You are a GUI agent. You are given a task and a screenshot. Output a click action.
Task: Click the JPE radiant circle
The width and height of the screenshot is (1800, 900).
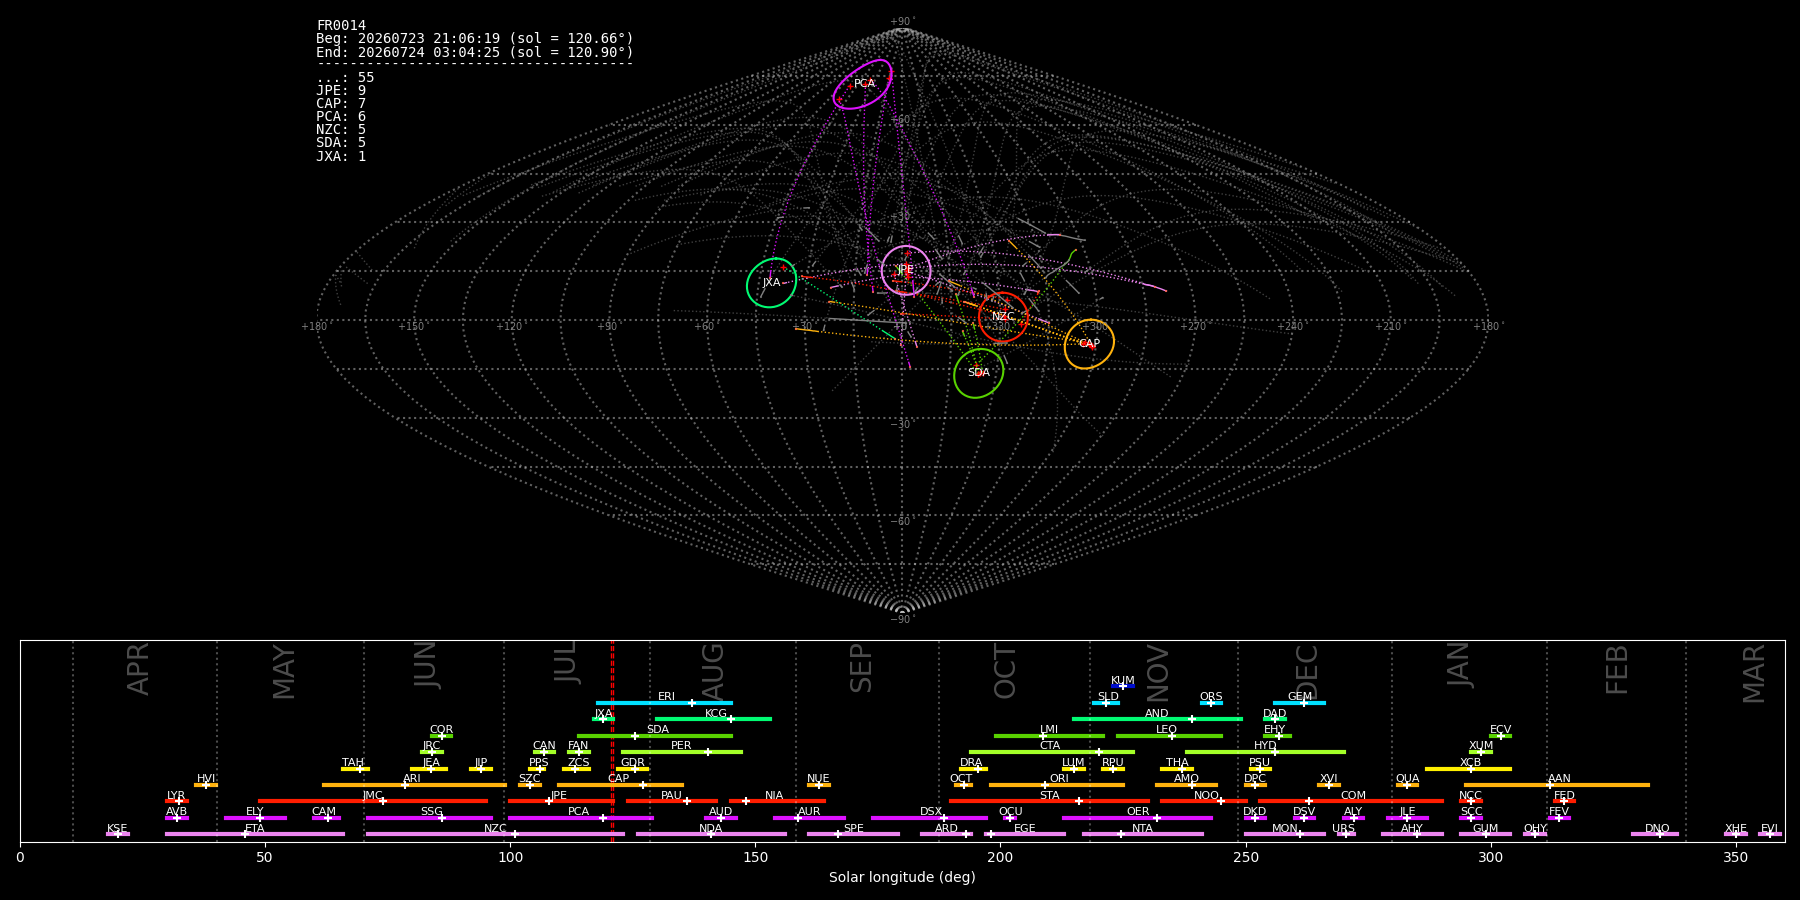[x=906, y=270]
